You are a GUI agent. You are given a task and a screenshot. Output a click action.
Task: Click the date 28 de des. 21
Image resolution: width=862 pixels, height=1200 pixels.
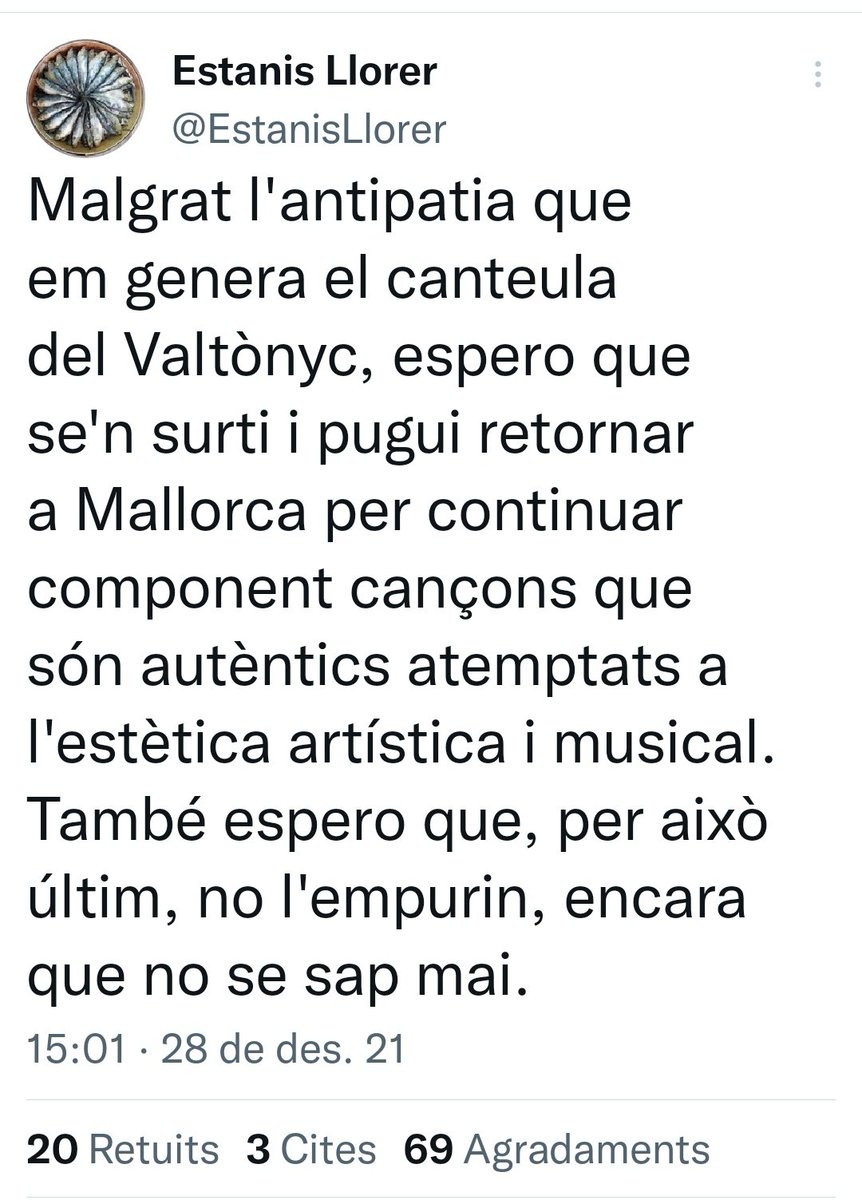281,1050
